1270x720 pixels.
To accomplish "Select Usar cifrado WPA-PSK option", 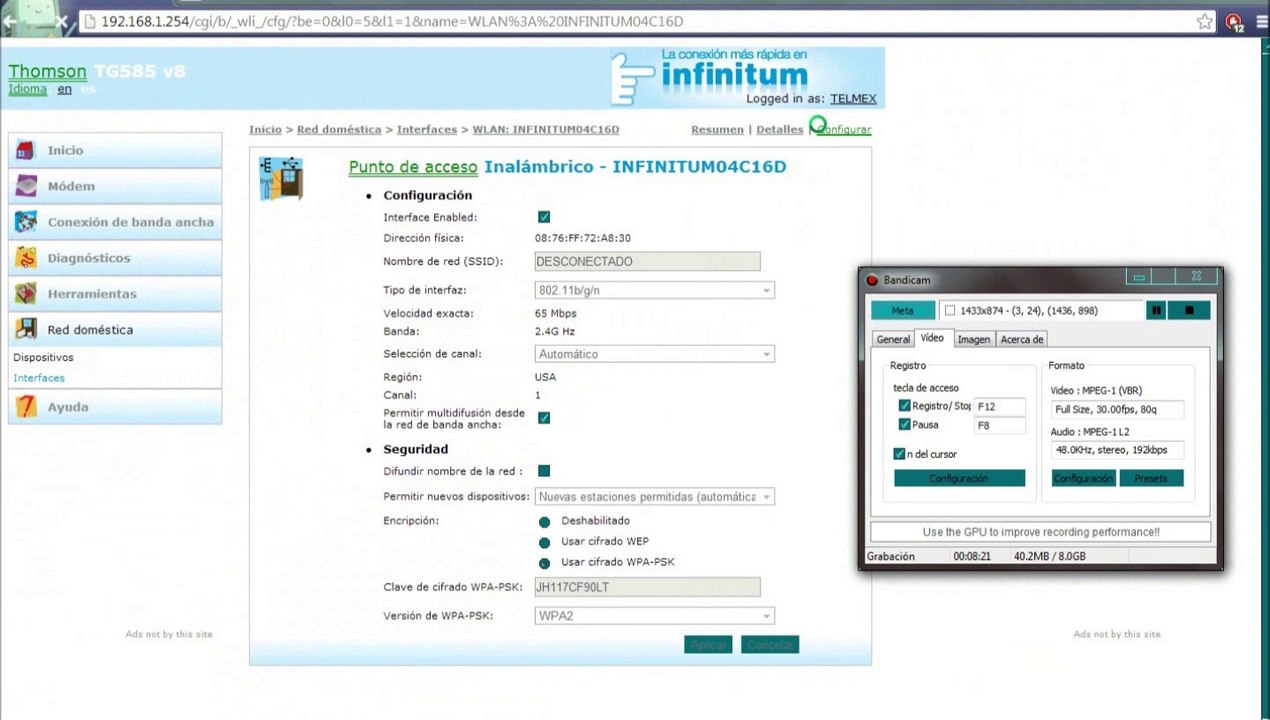I will click(544, 563).
